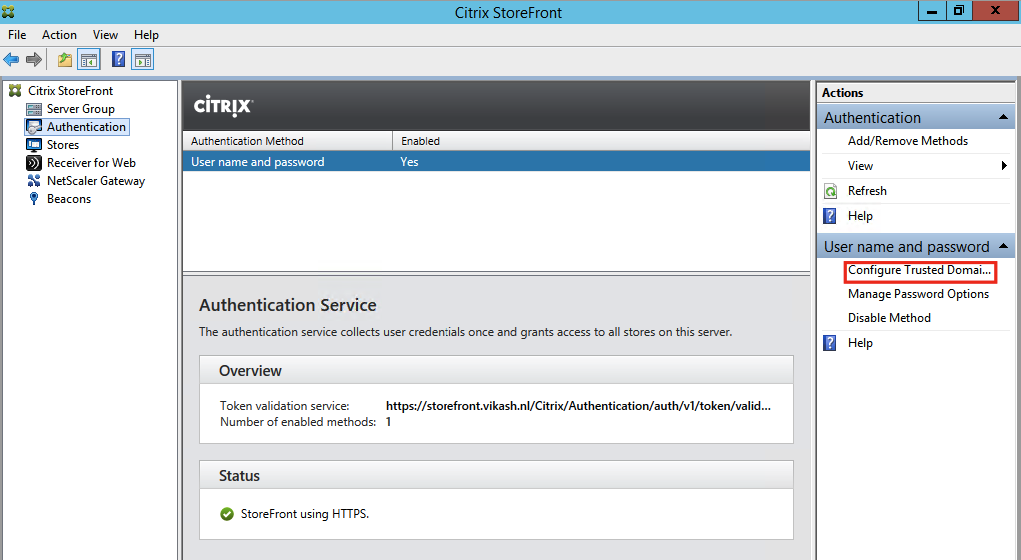Screen dimensions: 1021x560
Task: Click the blue Help toolbar icon
Action: [119, 60]
